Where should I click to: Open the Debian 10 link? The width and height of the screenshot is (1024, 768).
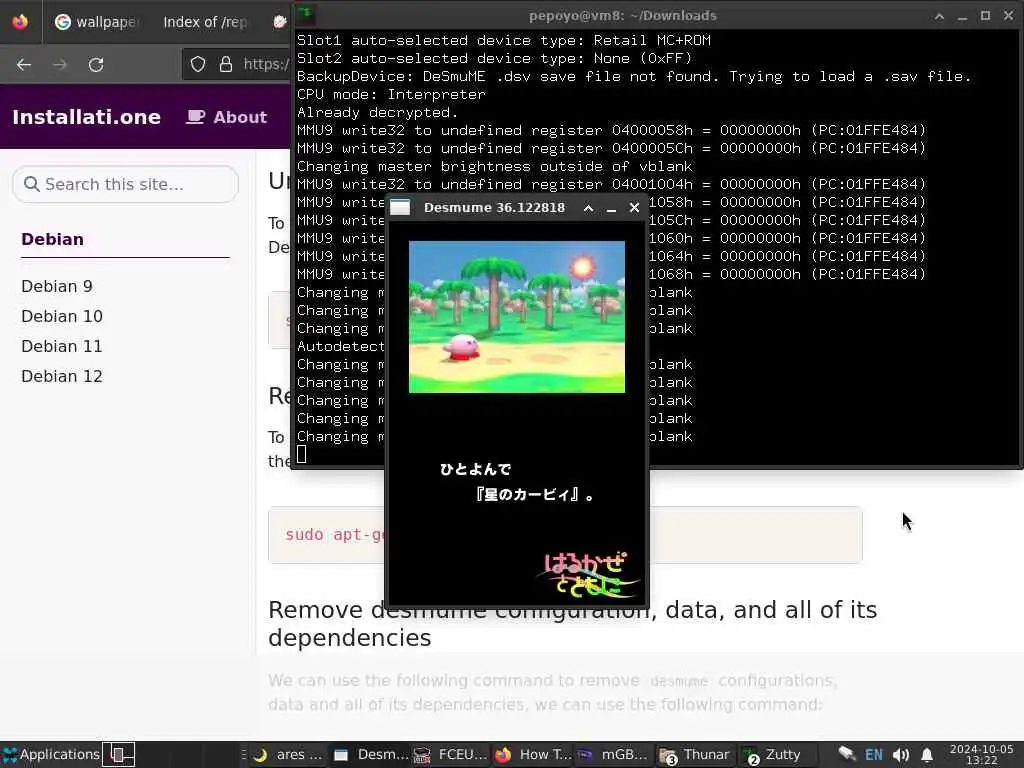[62, 316]
